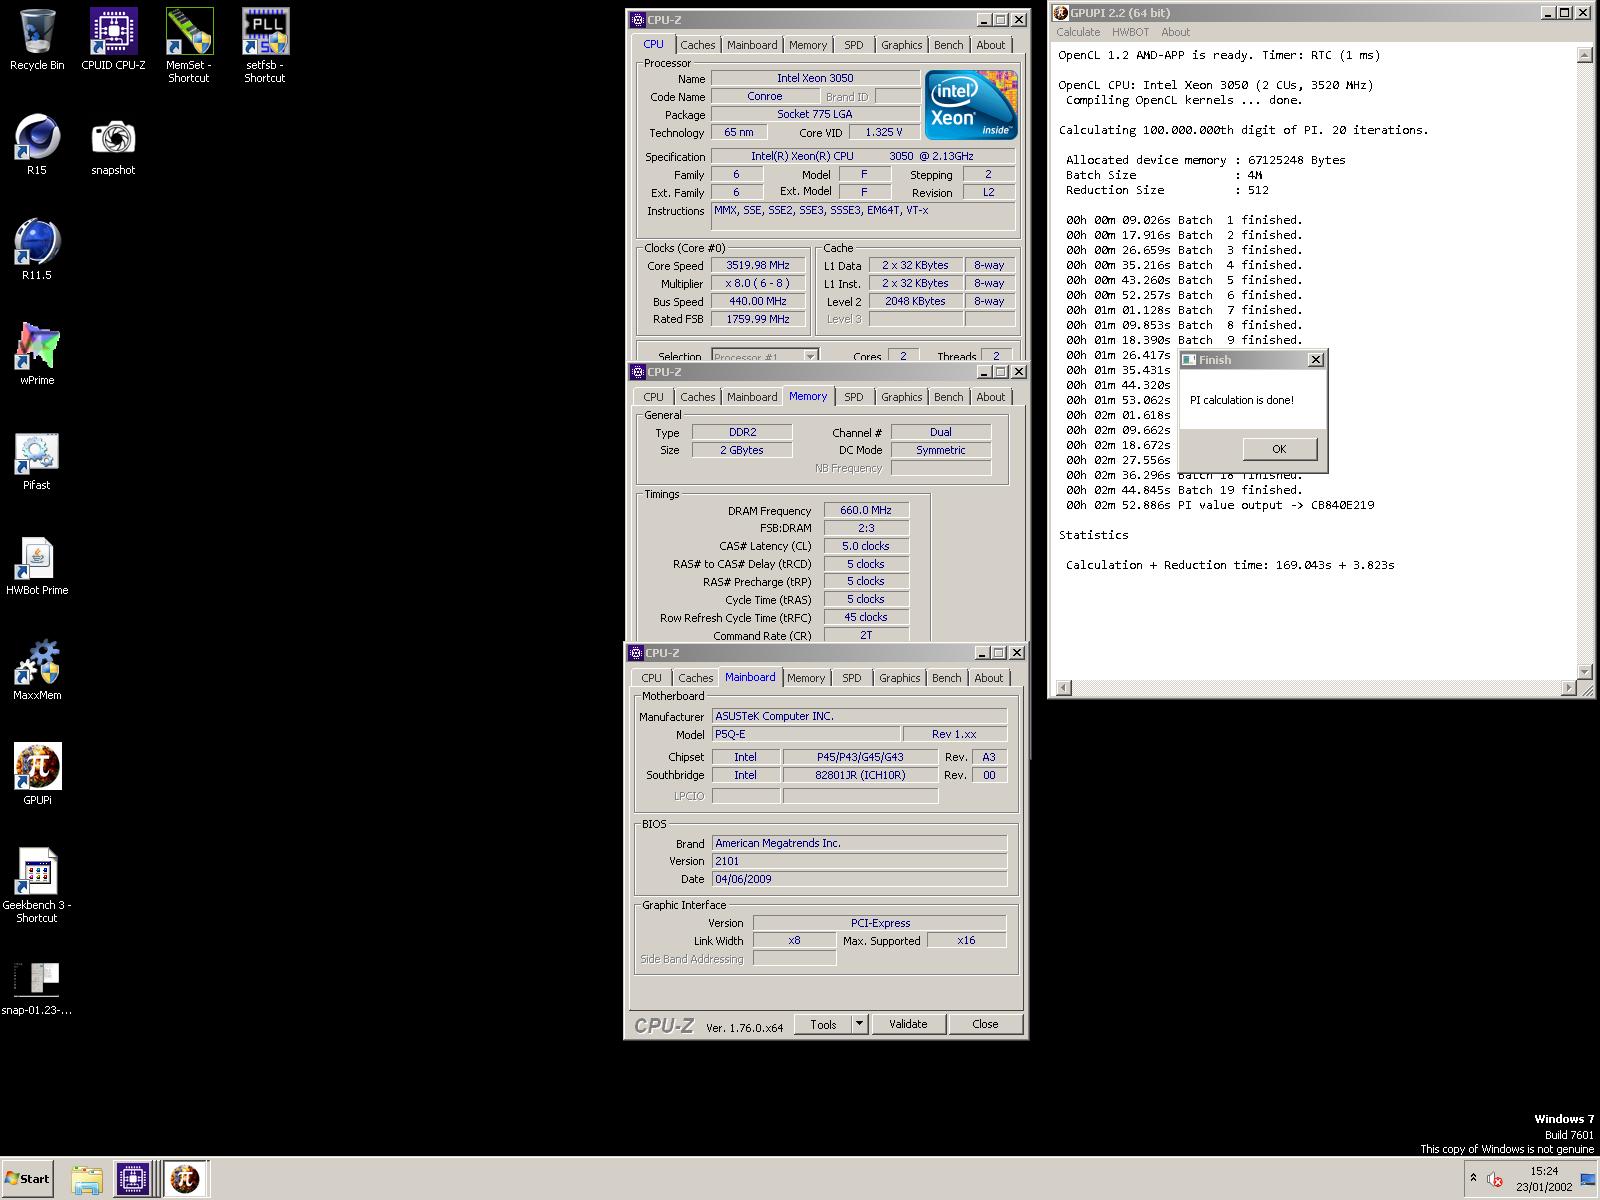Open Graphics tab in bottom CPU-Z window

coord(899,678)
